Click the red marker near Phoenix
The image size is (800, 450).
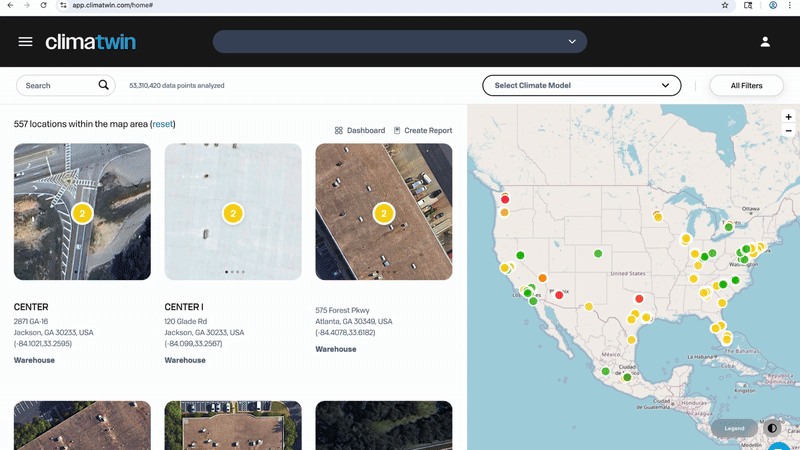559,295
